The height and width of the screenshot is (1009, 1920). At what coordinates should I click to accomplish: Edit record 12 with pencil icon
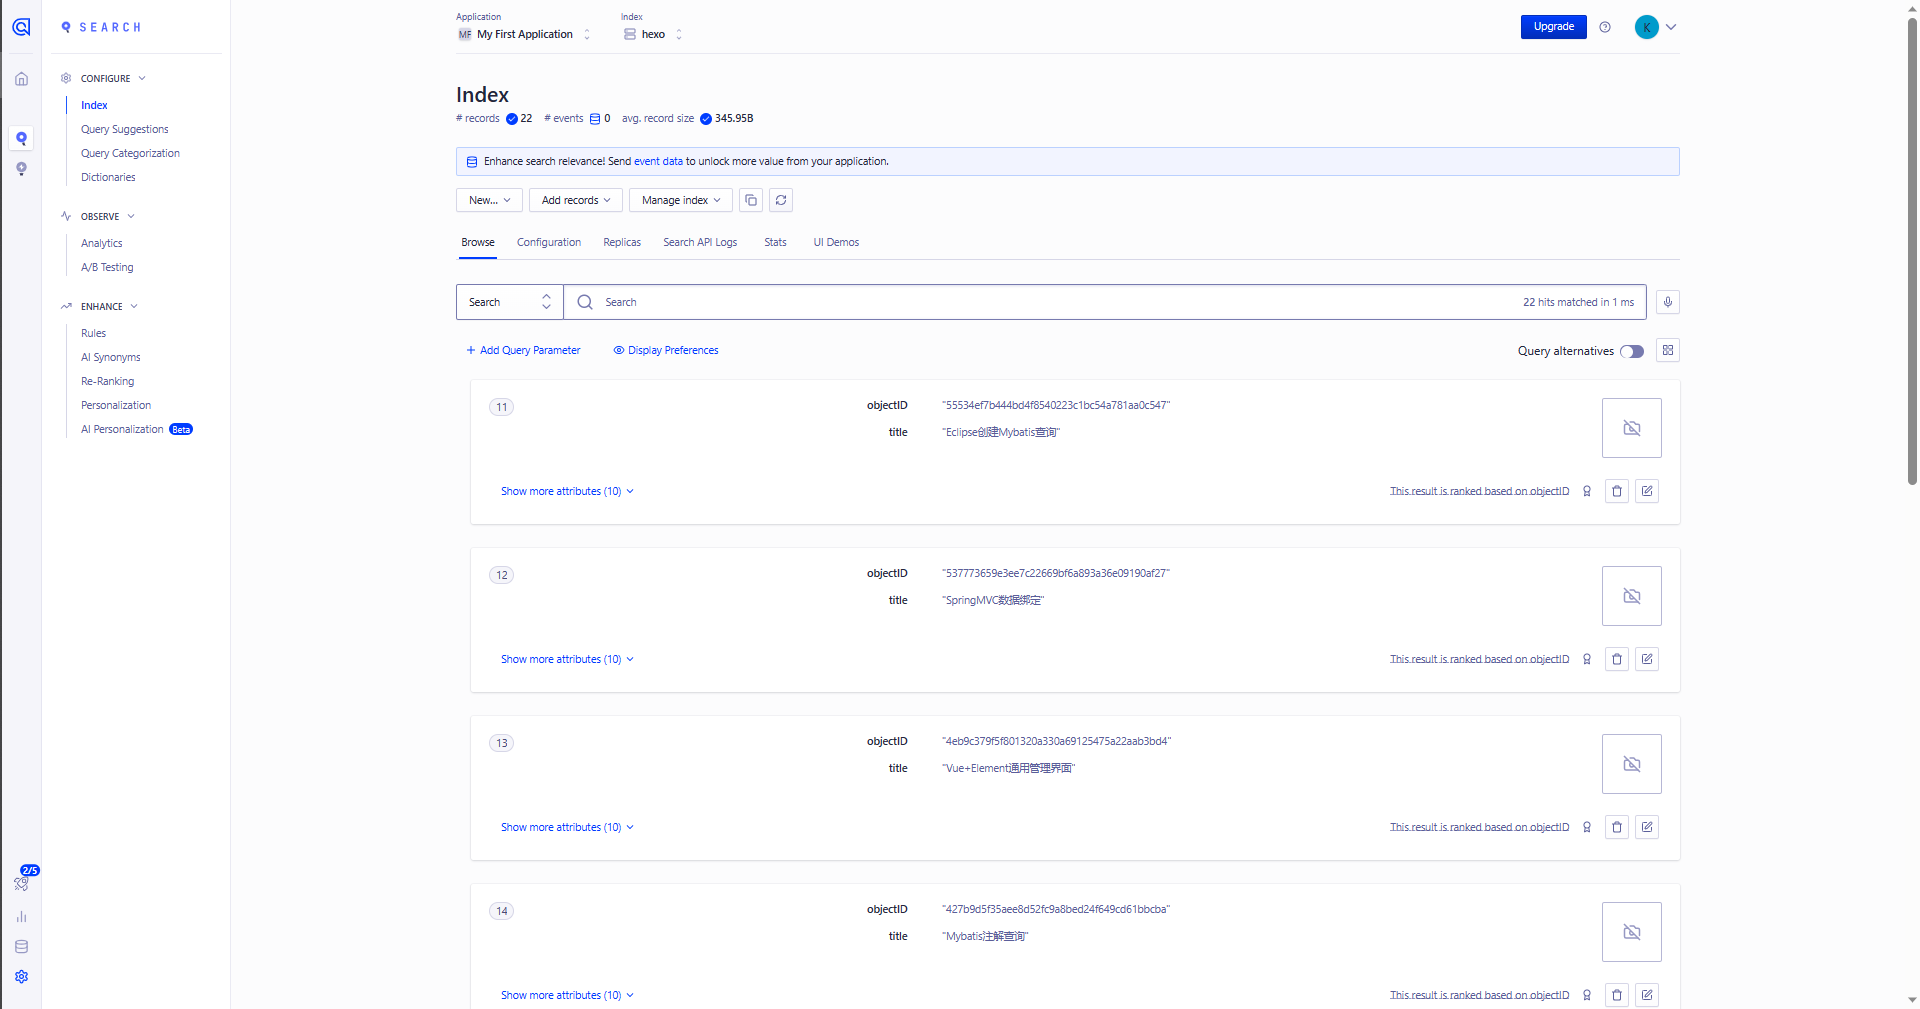tap(1647, 659)
